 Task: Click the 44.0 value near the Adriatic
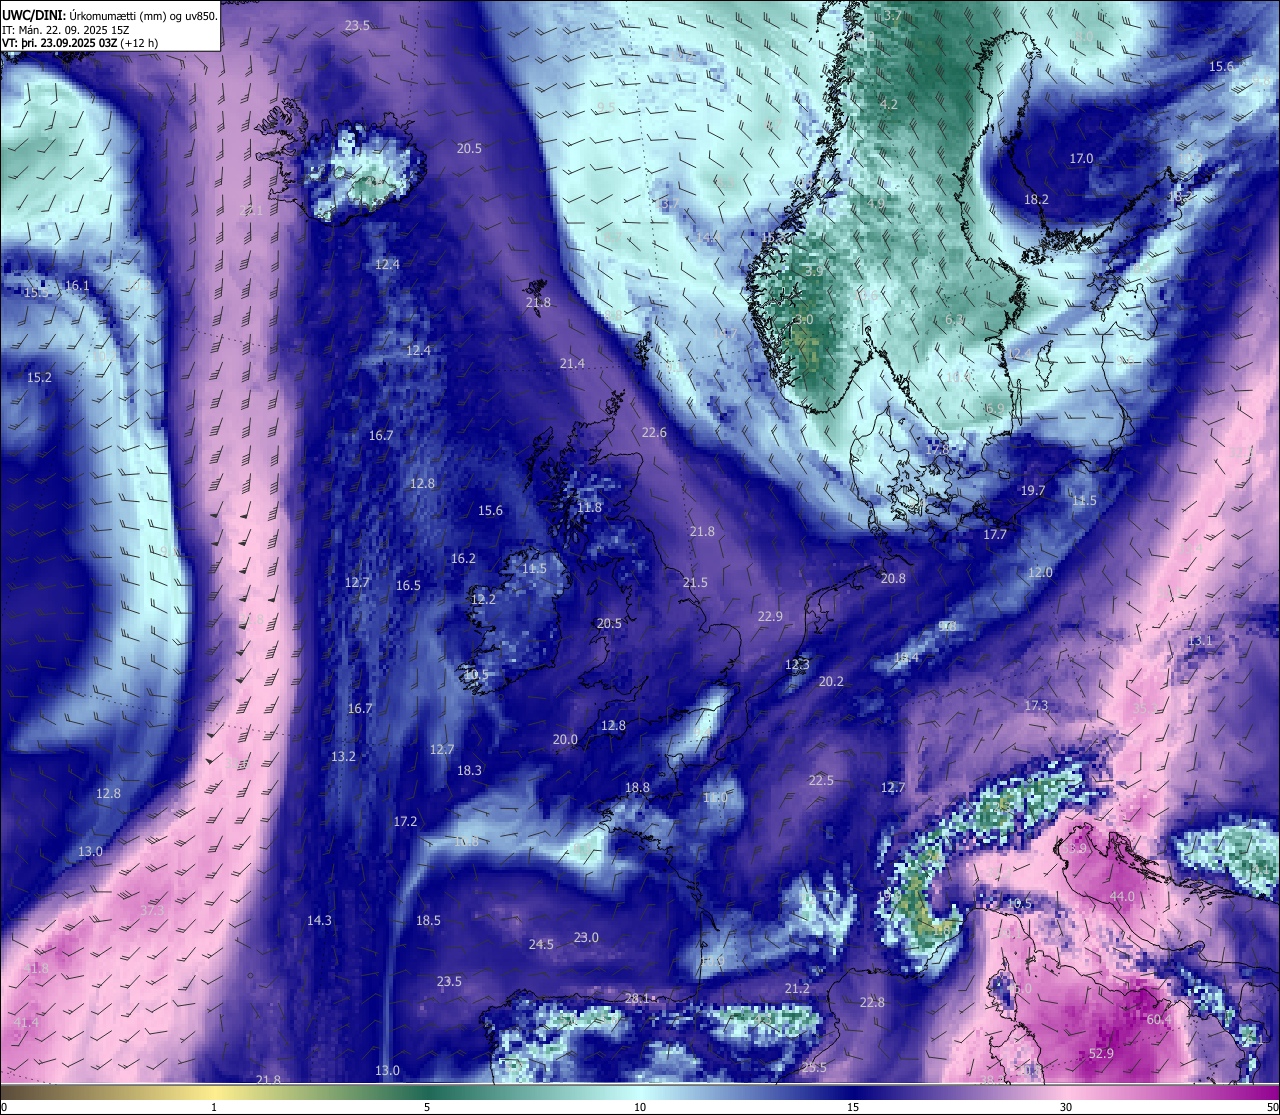coord(1122,897)
